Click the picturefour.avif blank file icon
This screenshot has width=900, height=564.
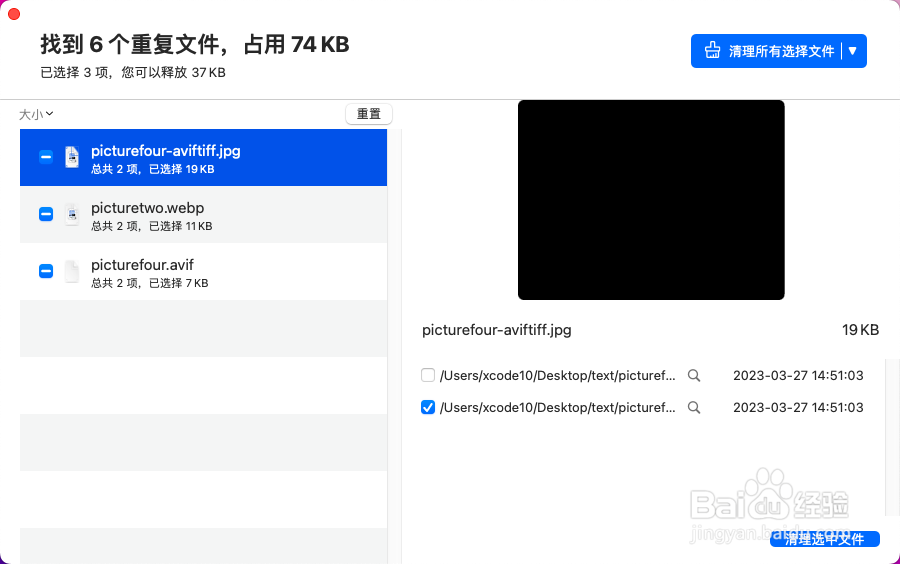(72, 271)
